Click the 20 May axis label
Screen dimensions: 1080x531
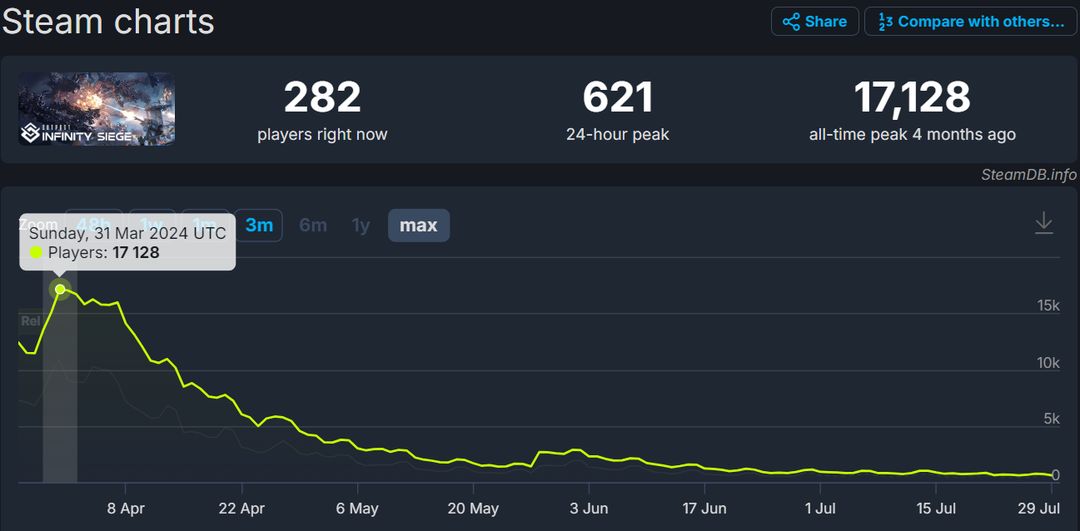pyautogui.click(x=473, y=509)
